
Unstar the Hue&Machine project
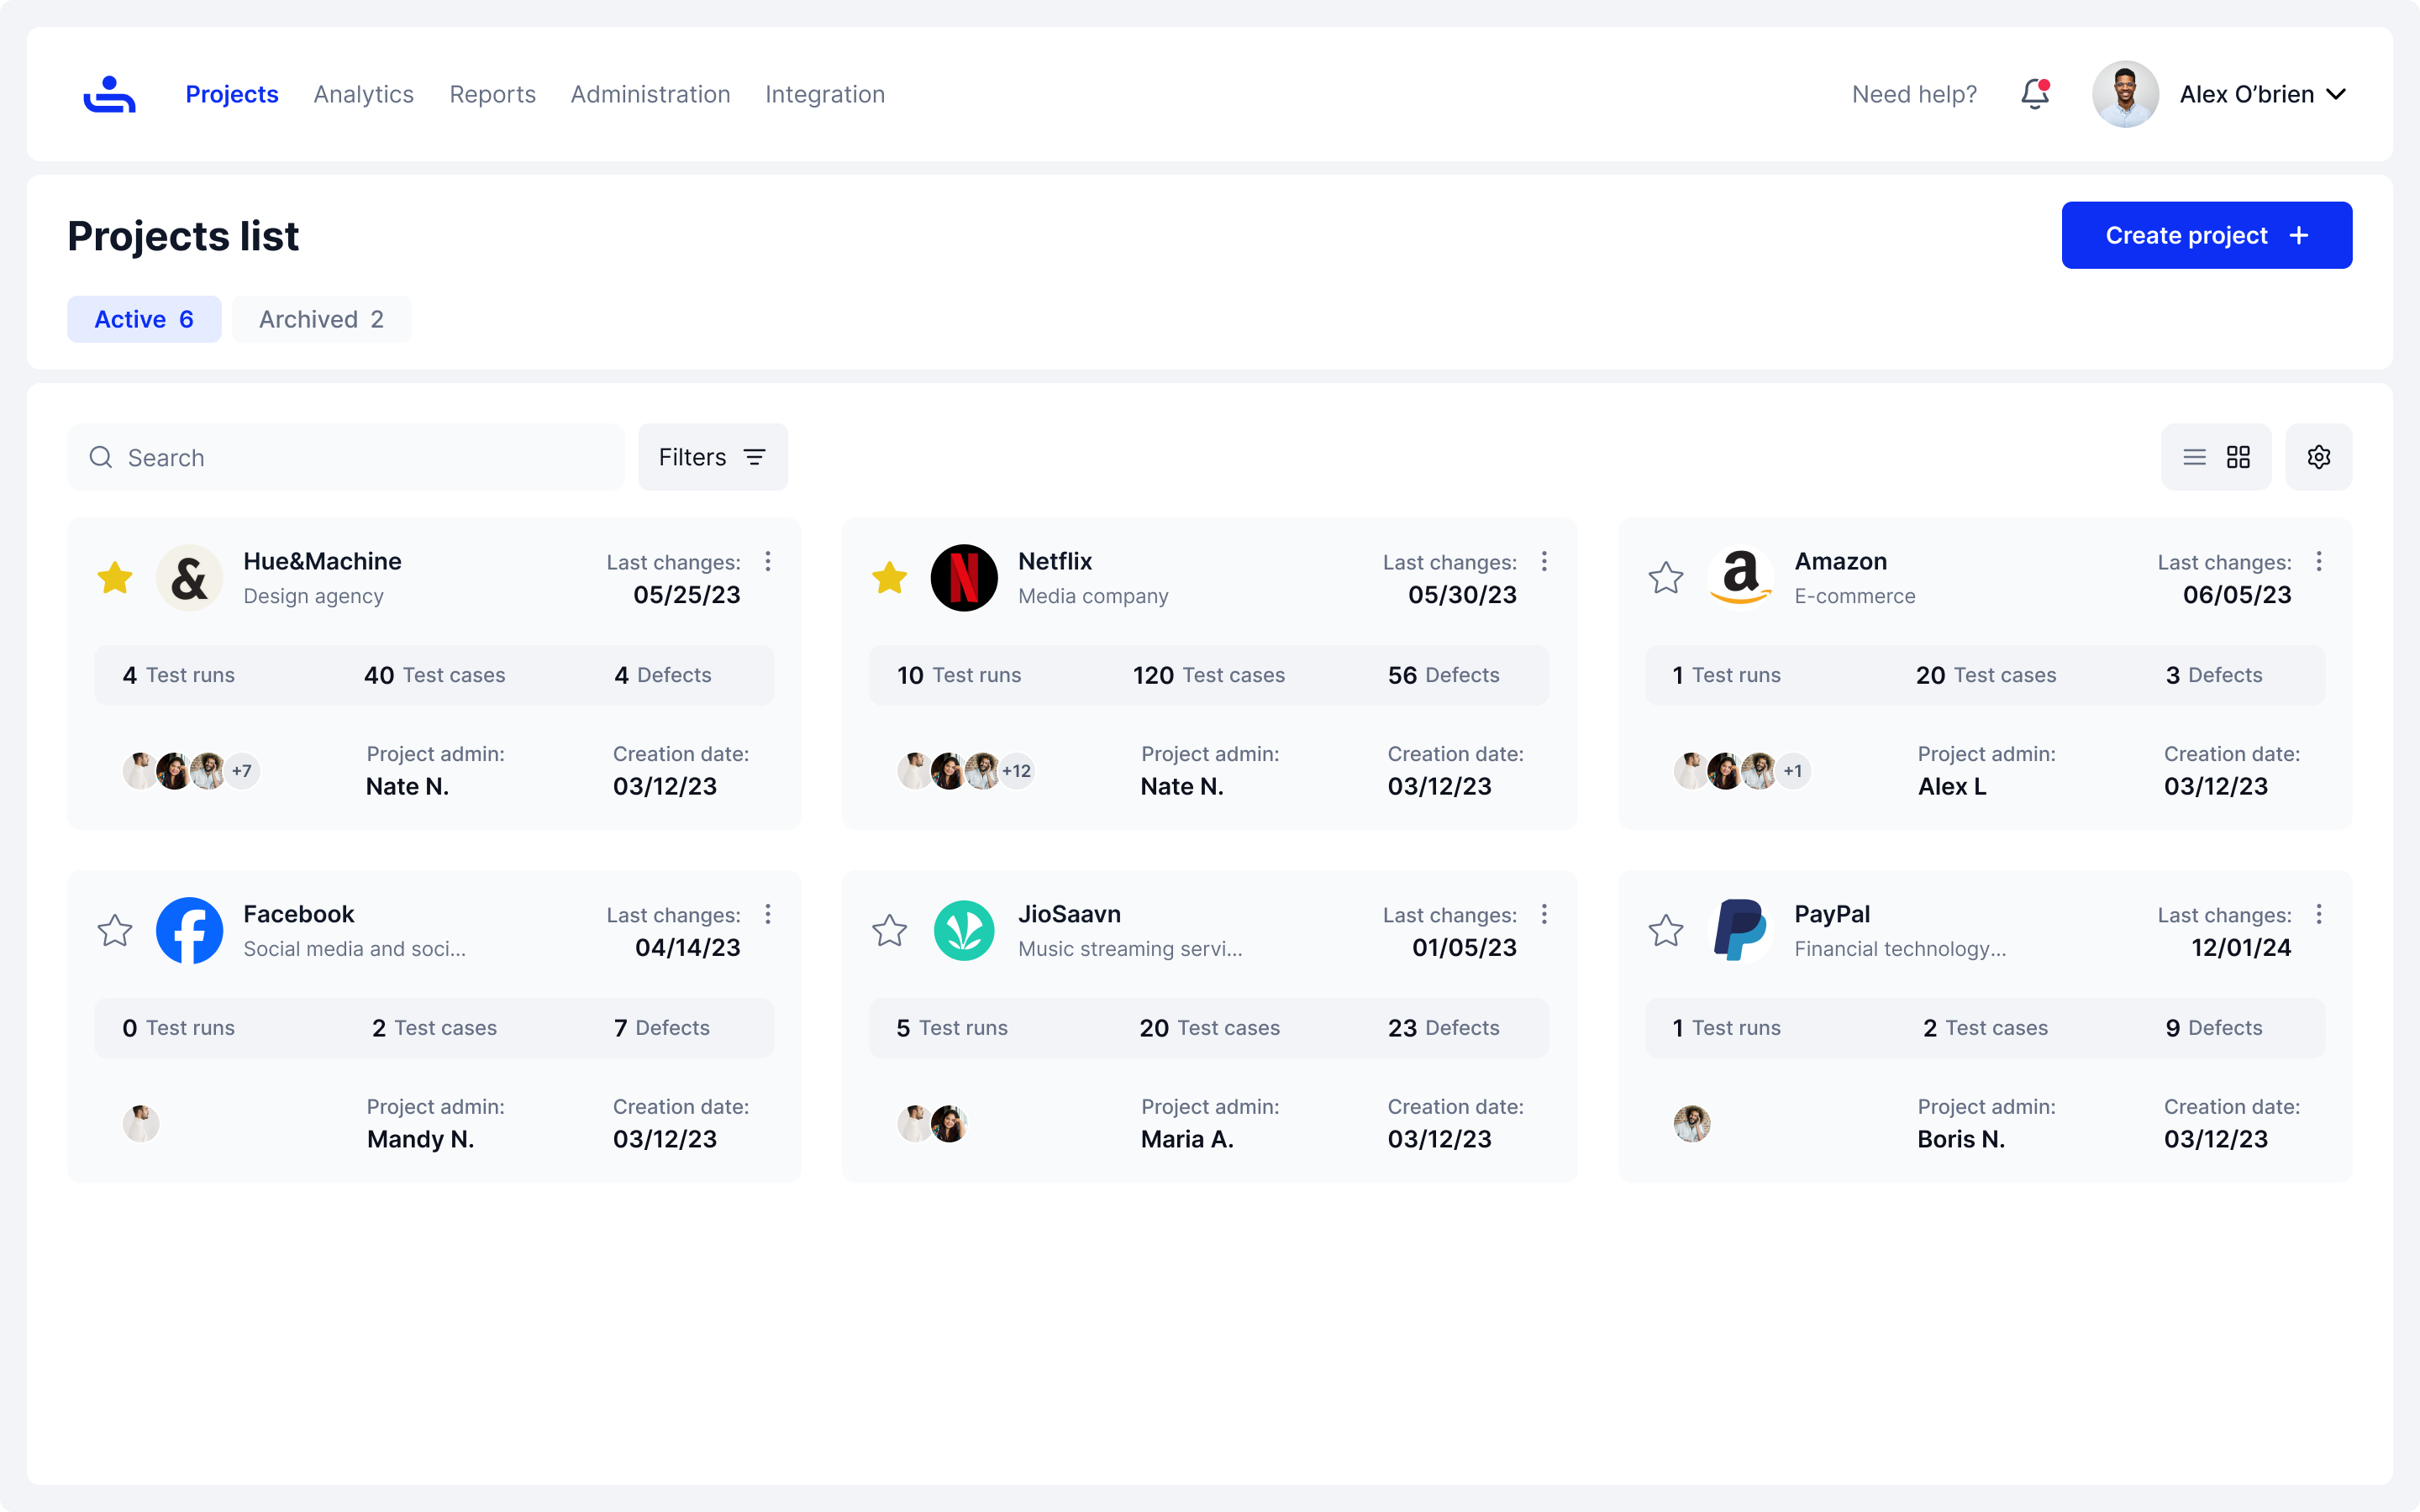coord(115,578)
